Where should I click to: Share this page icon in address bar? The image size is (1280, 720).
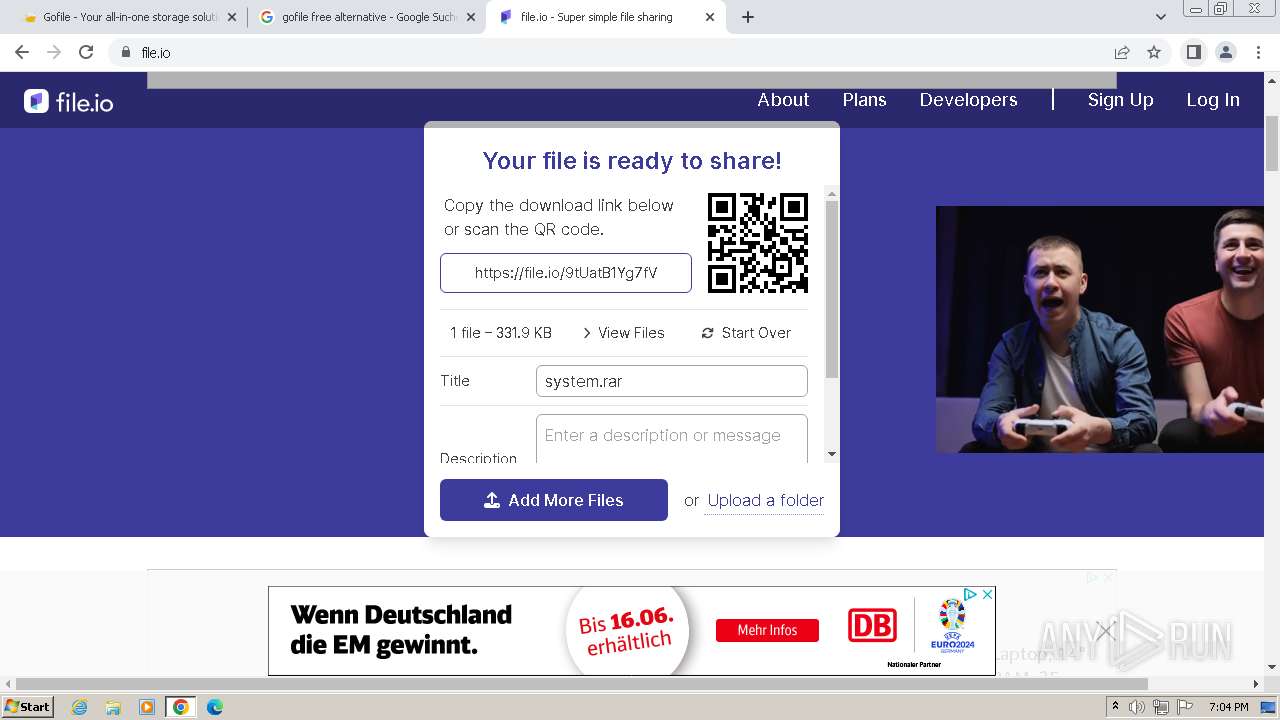point(1122,52)
